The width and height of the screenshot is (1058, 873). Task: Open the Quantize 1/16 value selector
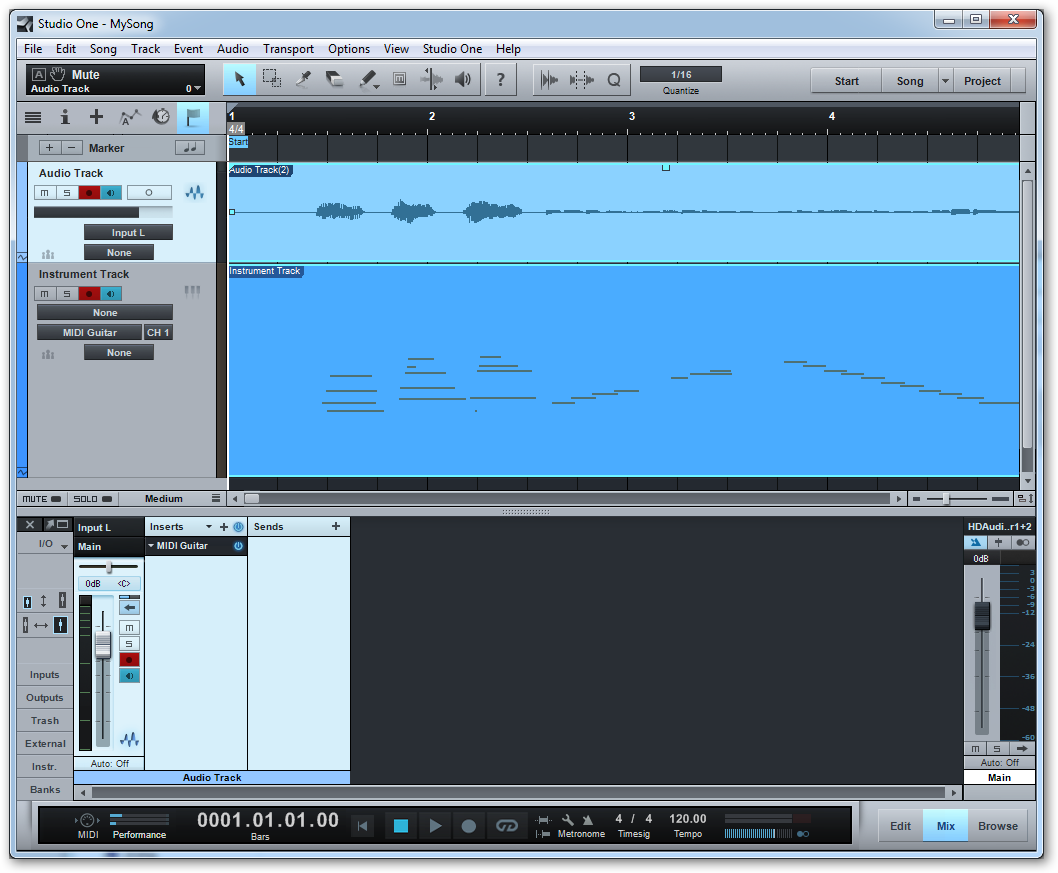coord(681,74)
